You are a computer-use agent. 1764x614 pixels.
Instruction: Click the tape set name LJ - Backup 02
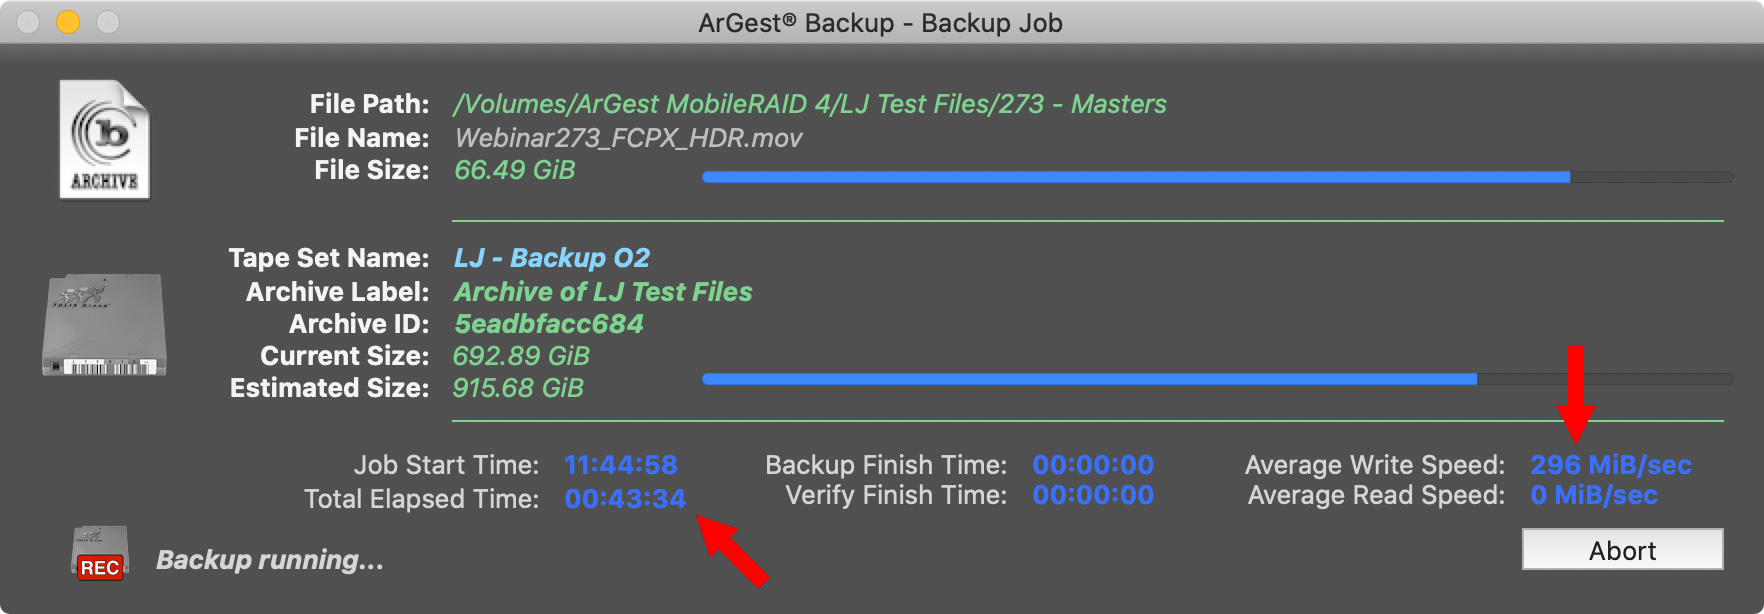[552, 258]
